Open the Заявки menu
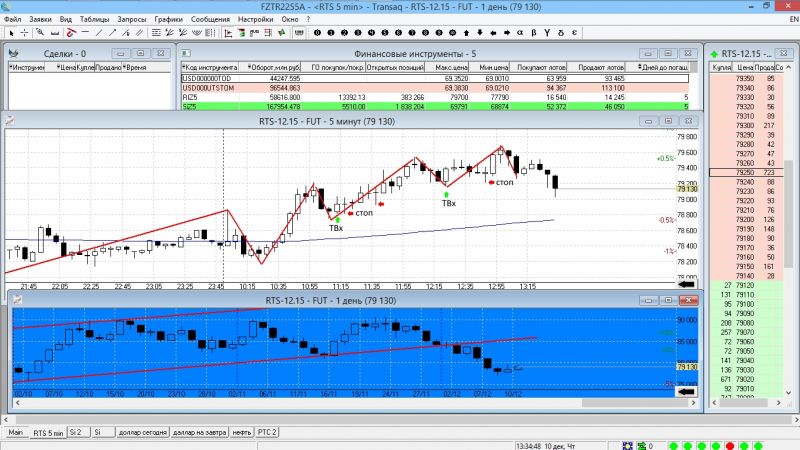The width and height of the screenshot is (800, 450). [40, 19]
